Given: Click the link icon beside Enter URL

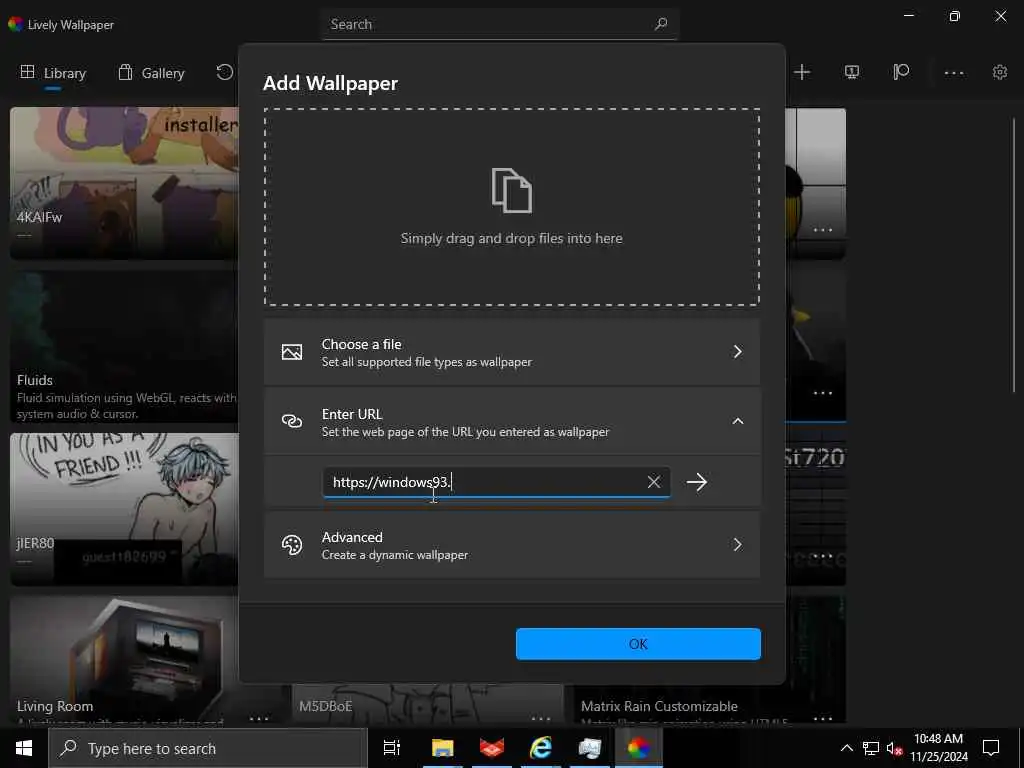Looking at the screenshot, I should point(292,421).
